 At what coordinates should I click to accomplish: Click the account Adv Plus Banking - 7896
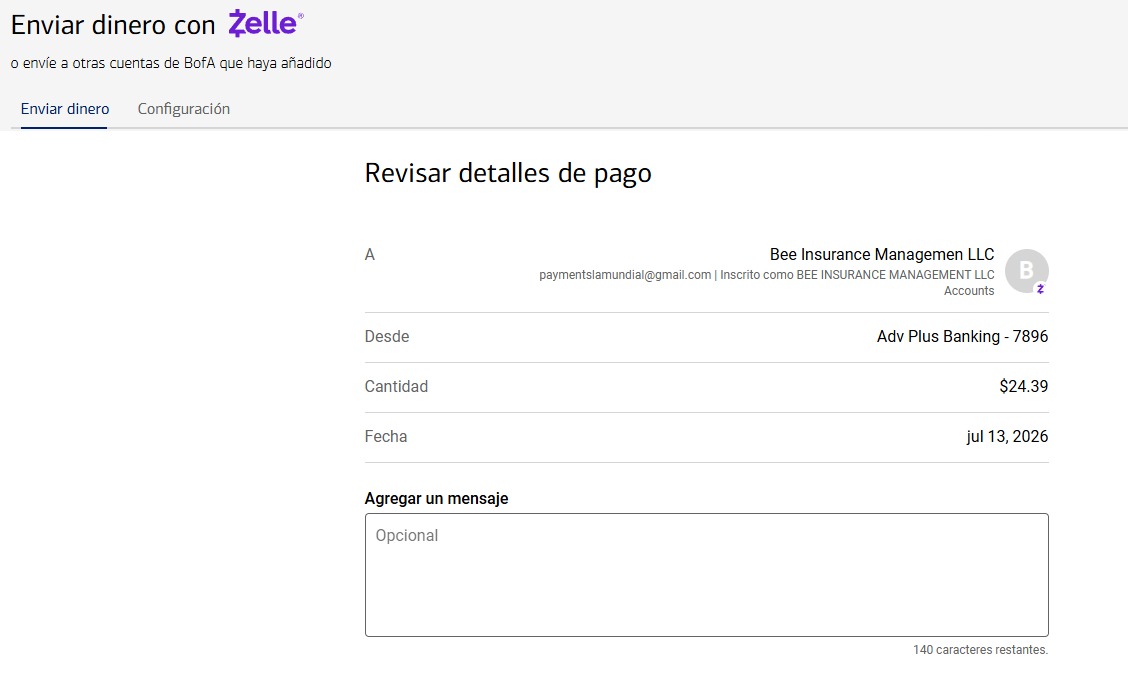tap(963, 336)
